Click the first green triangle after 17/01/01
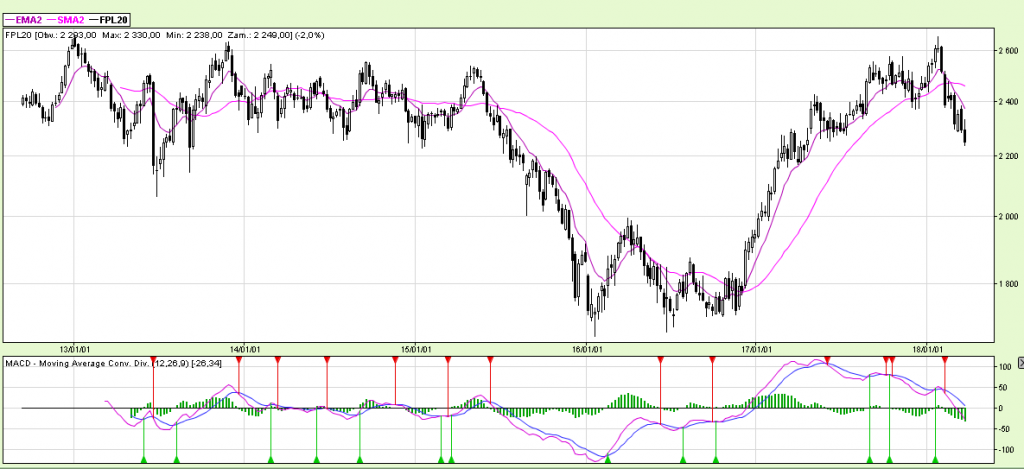The height and width of the screenshot is (469, 1024). 870,459
